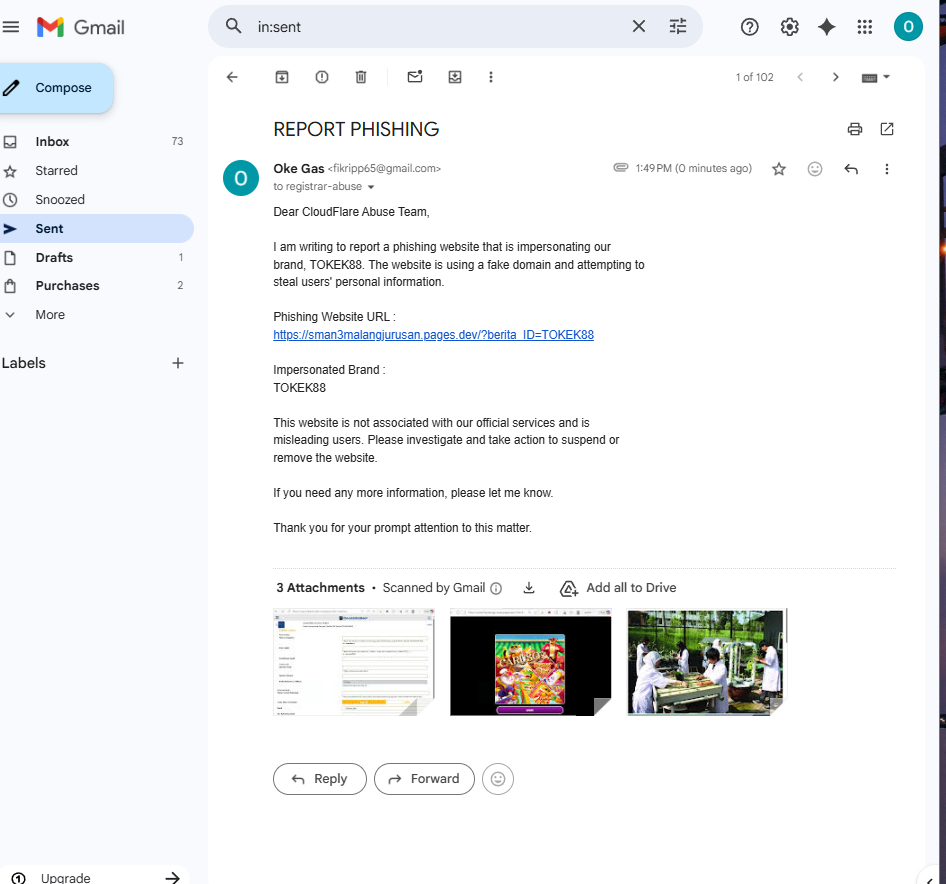This screenshot has height=884, width=946.
Task: Go back to the Sent list
Action: tap(232, 77)
